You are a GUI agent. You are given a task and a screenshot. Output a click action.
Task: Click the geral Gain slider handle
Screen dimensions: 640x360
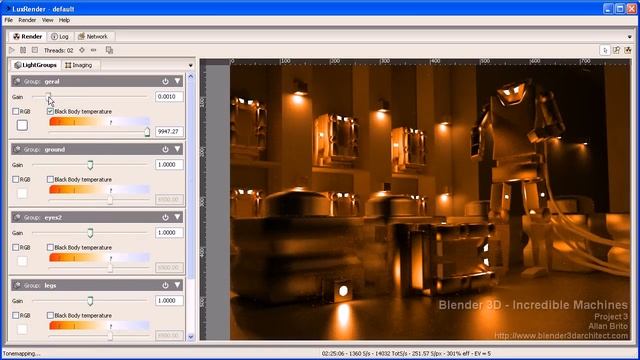click(x=48, y=96)
